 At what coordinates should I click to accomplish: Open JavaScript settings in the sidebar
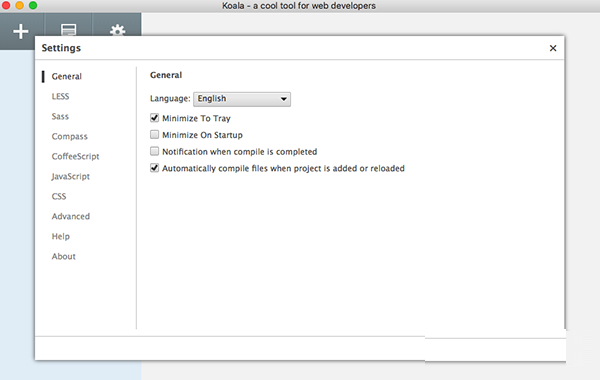pos(70,176)
